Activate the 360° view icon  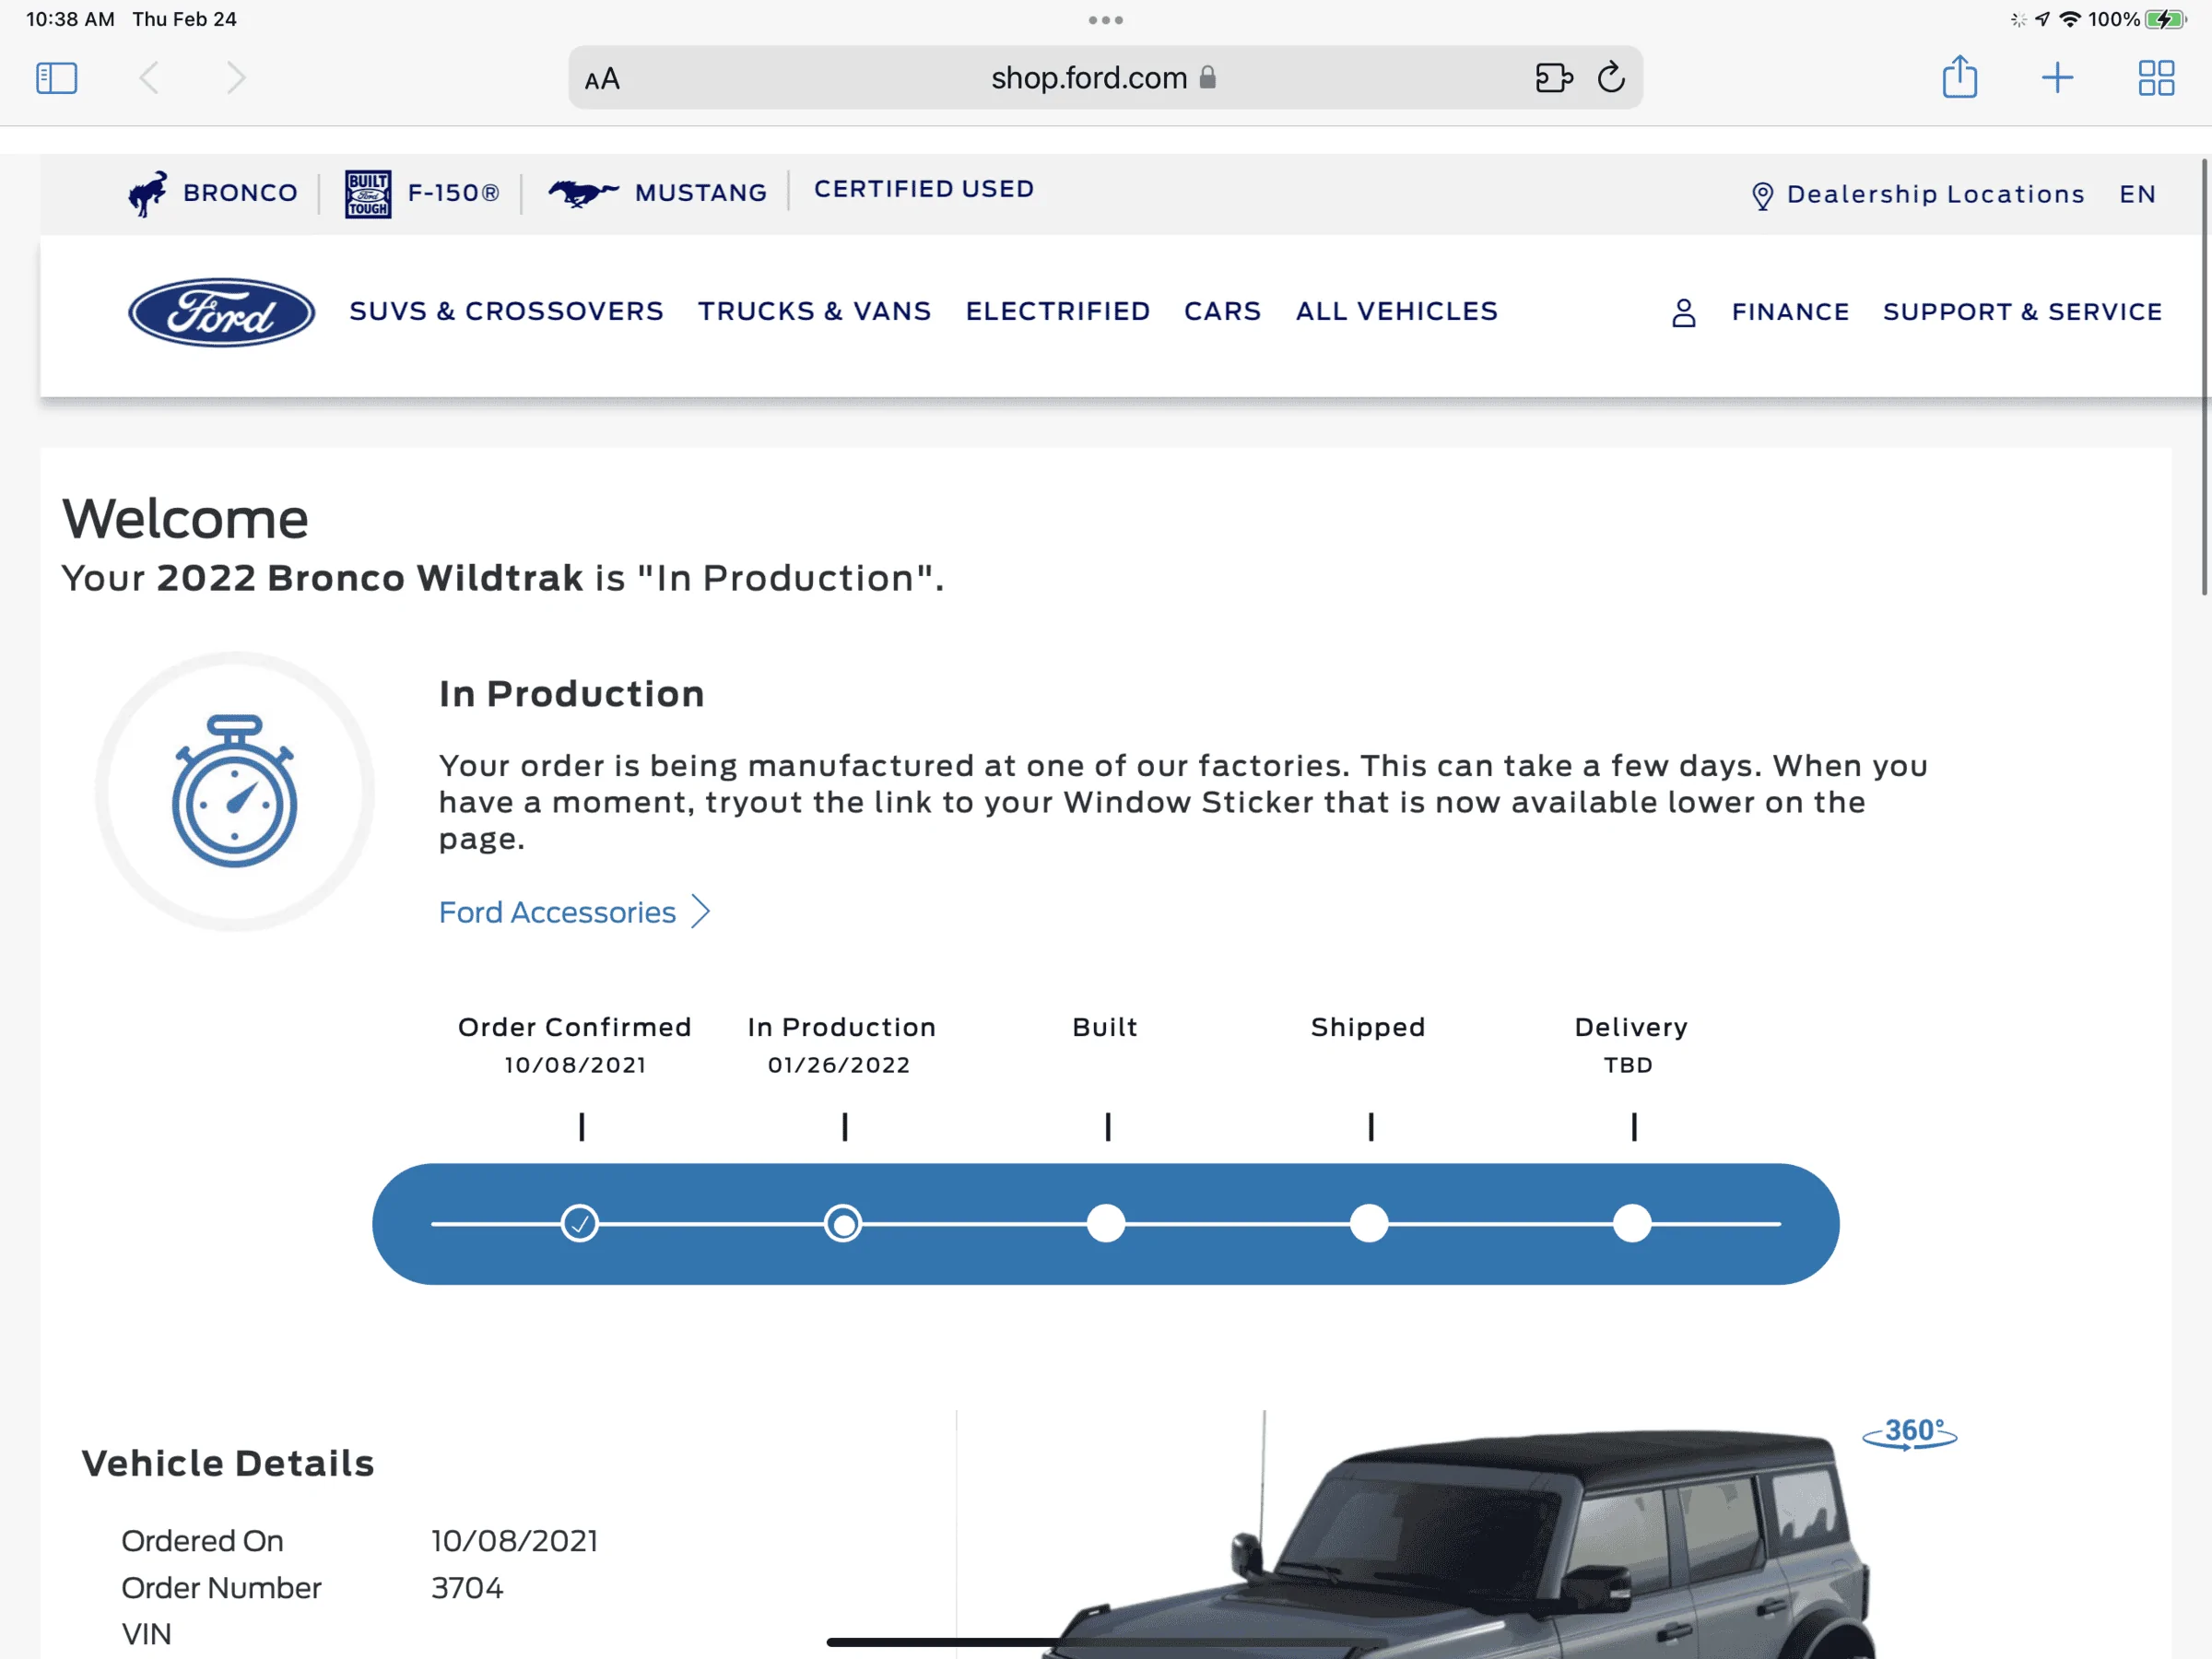(x=1910, y=1433)
